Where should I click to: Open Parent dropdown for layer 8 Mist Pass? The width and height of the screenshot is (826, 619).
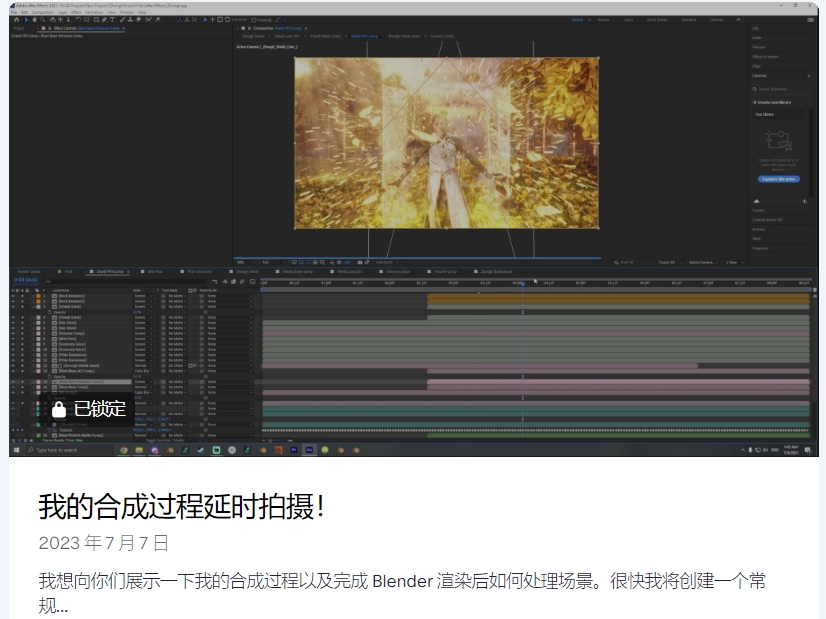tap(230, 339)
